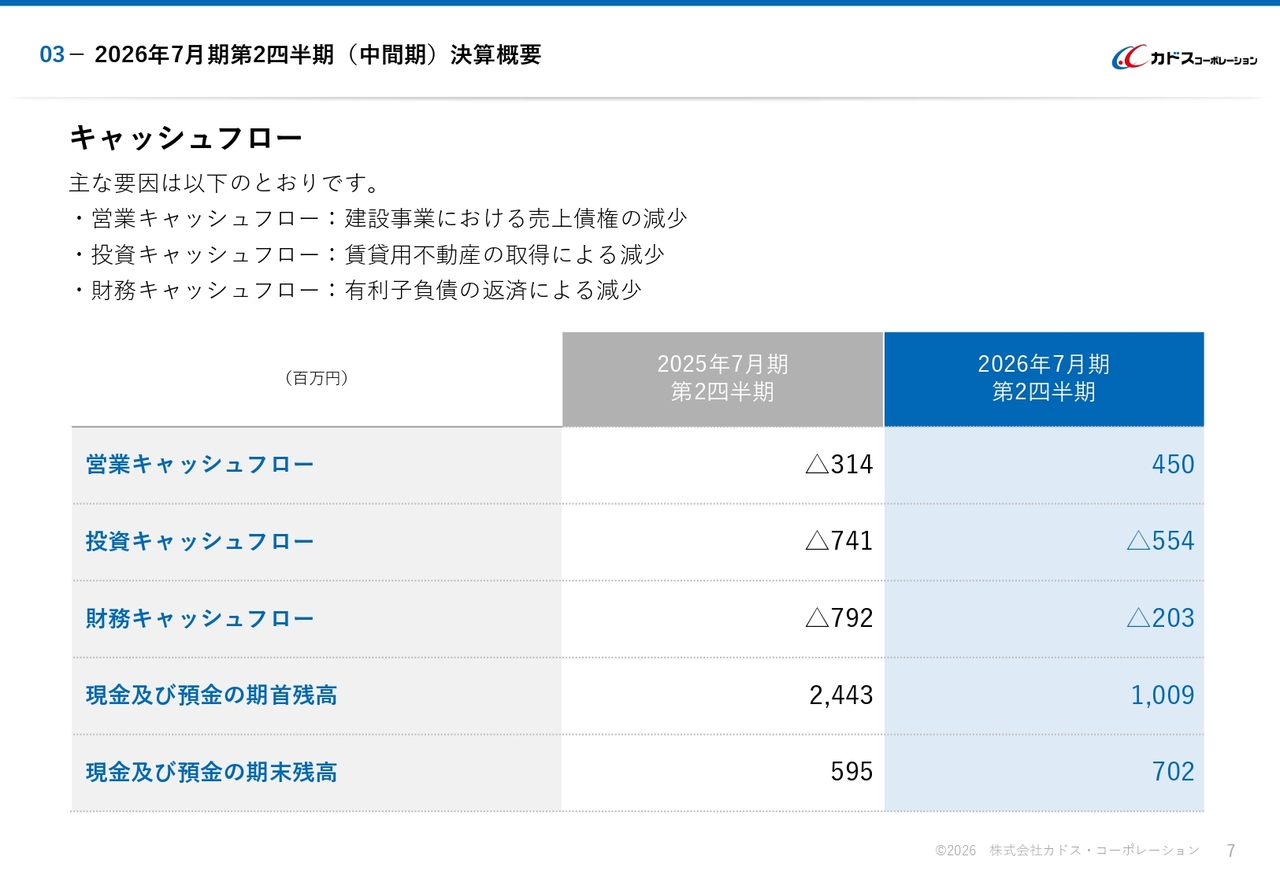Click the 現金及び預金の期末残高 row label

211,772
